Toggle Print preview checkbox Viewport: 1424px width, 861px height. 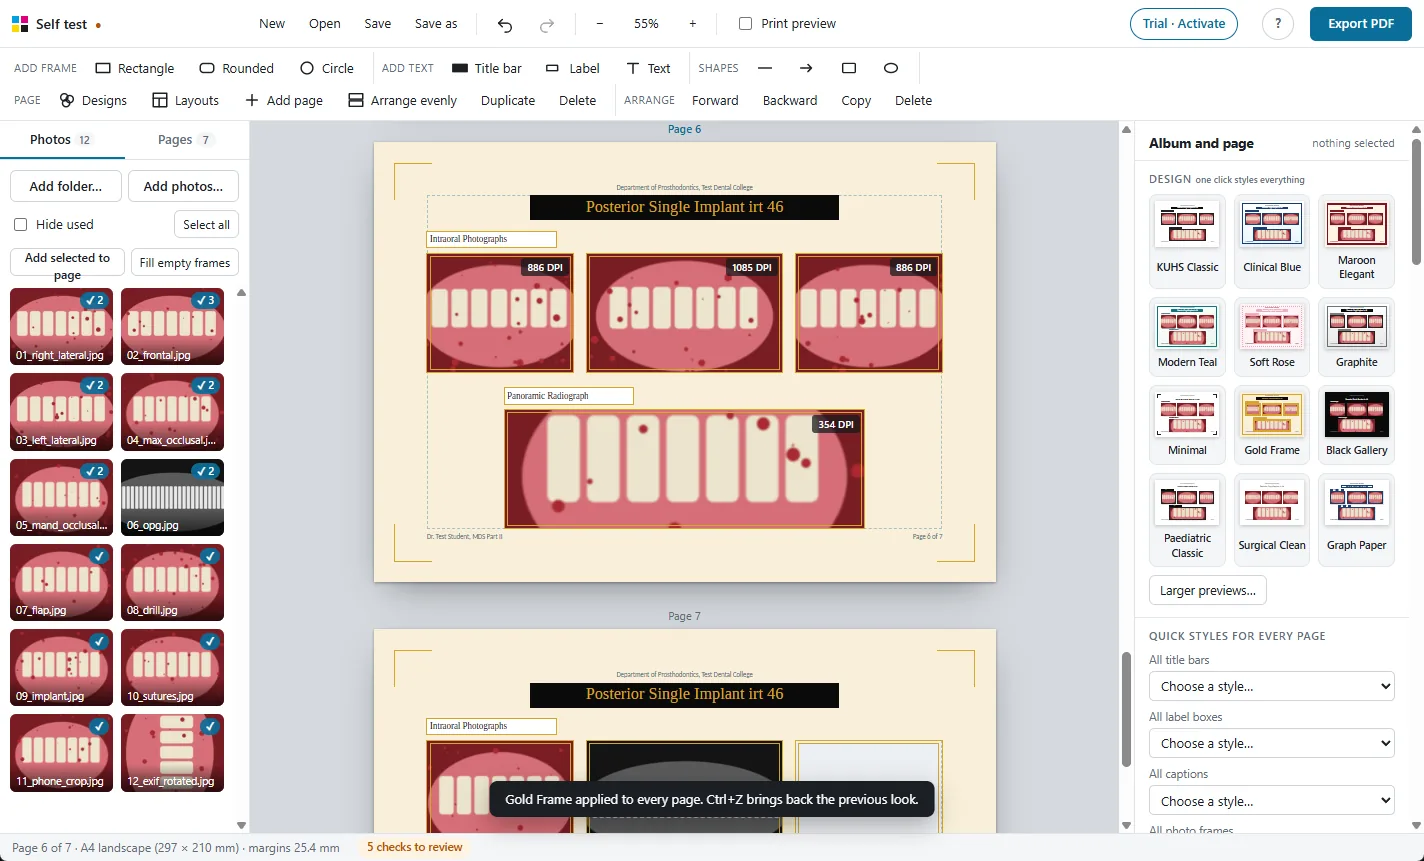(745, 23)
